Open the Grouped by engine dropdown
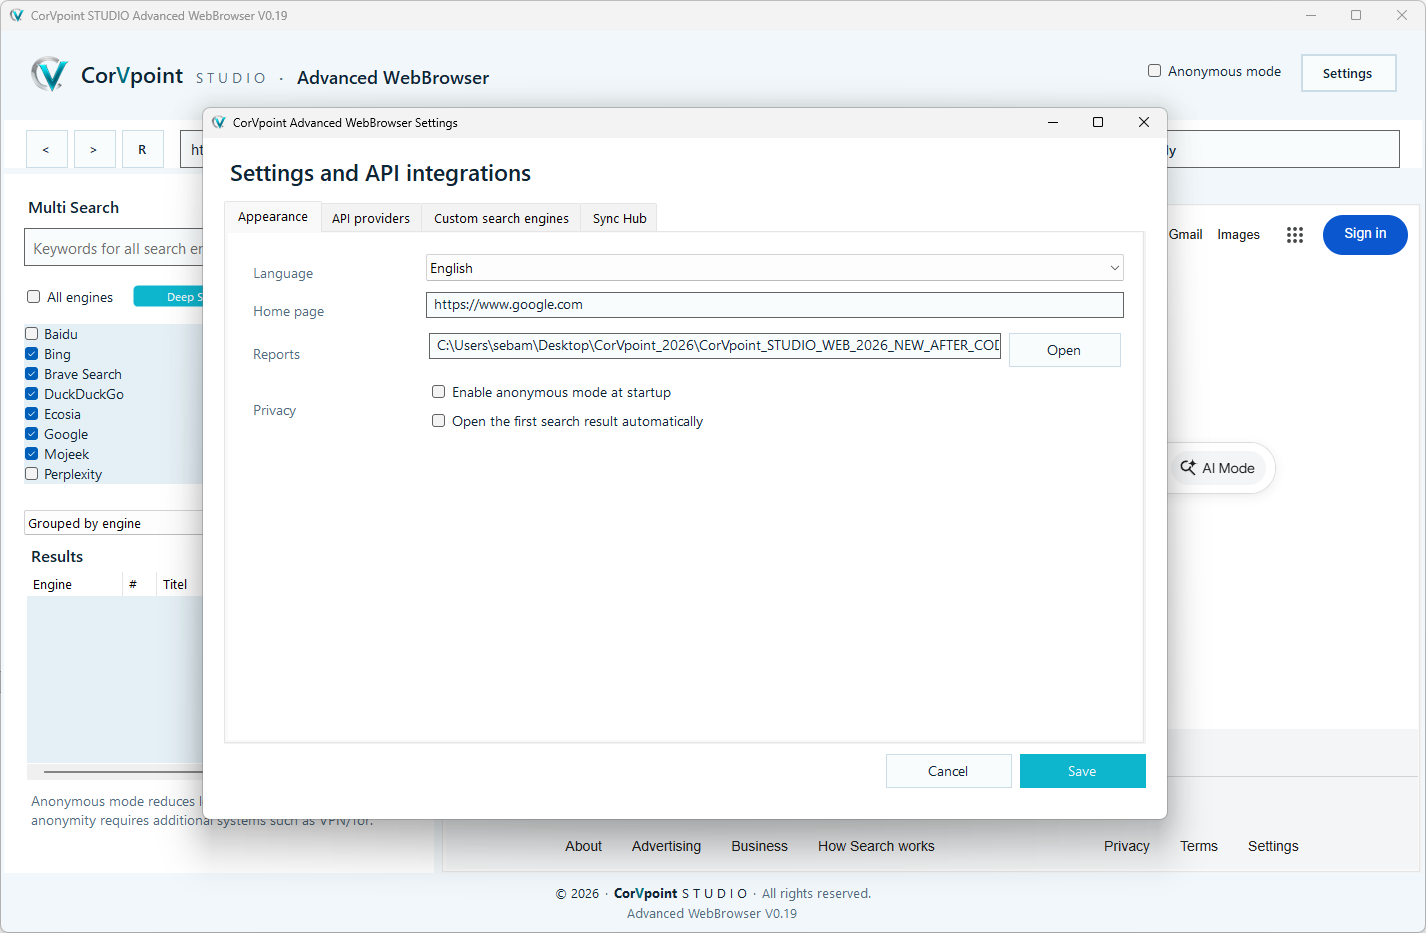Screen dimensions: 1426x933 114,523
